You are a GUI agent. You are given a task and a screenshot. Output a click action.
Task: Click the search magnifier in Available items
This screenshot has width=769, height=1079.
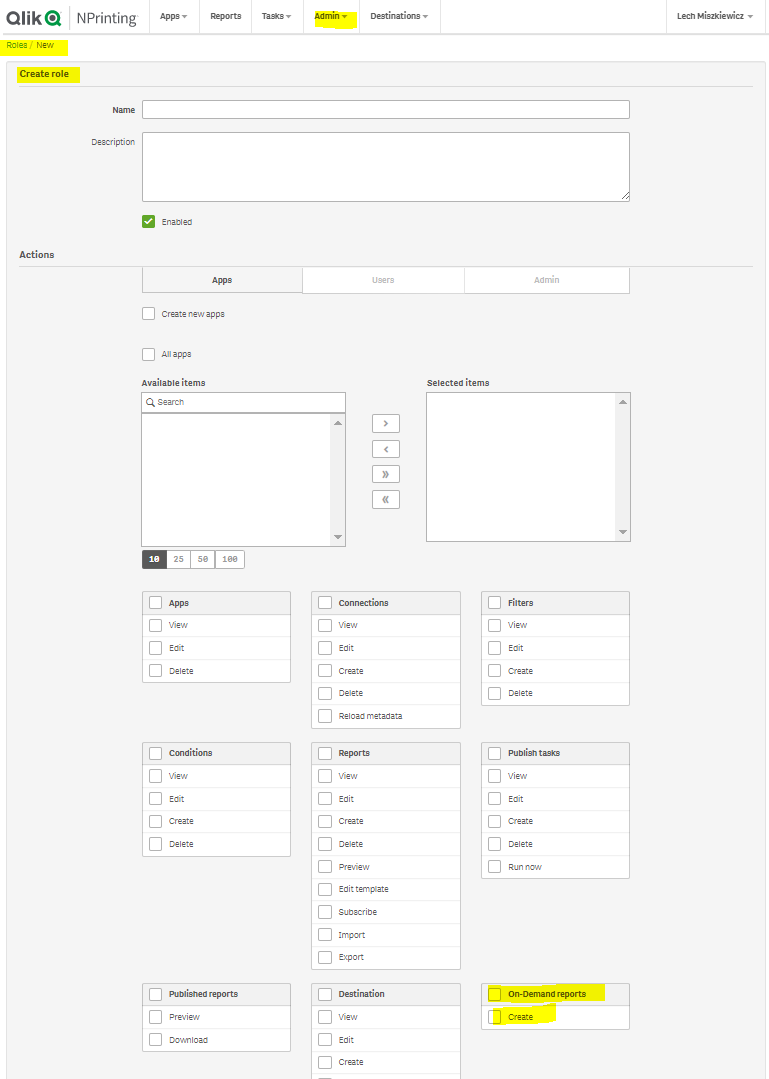tap(152, 401)
